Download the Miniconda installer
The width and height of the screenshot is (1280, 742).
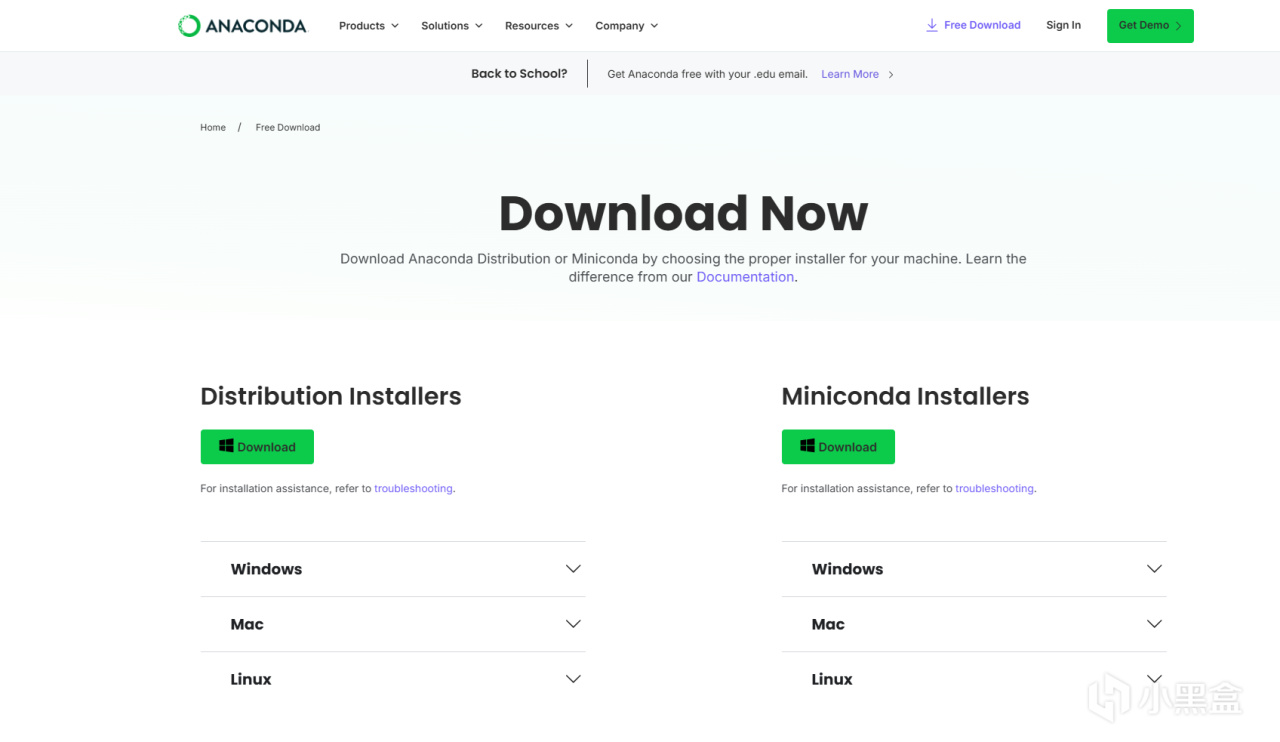[838, 447]
